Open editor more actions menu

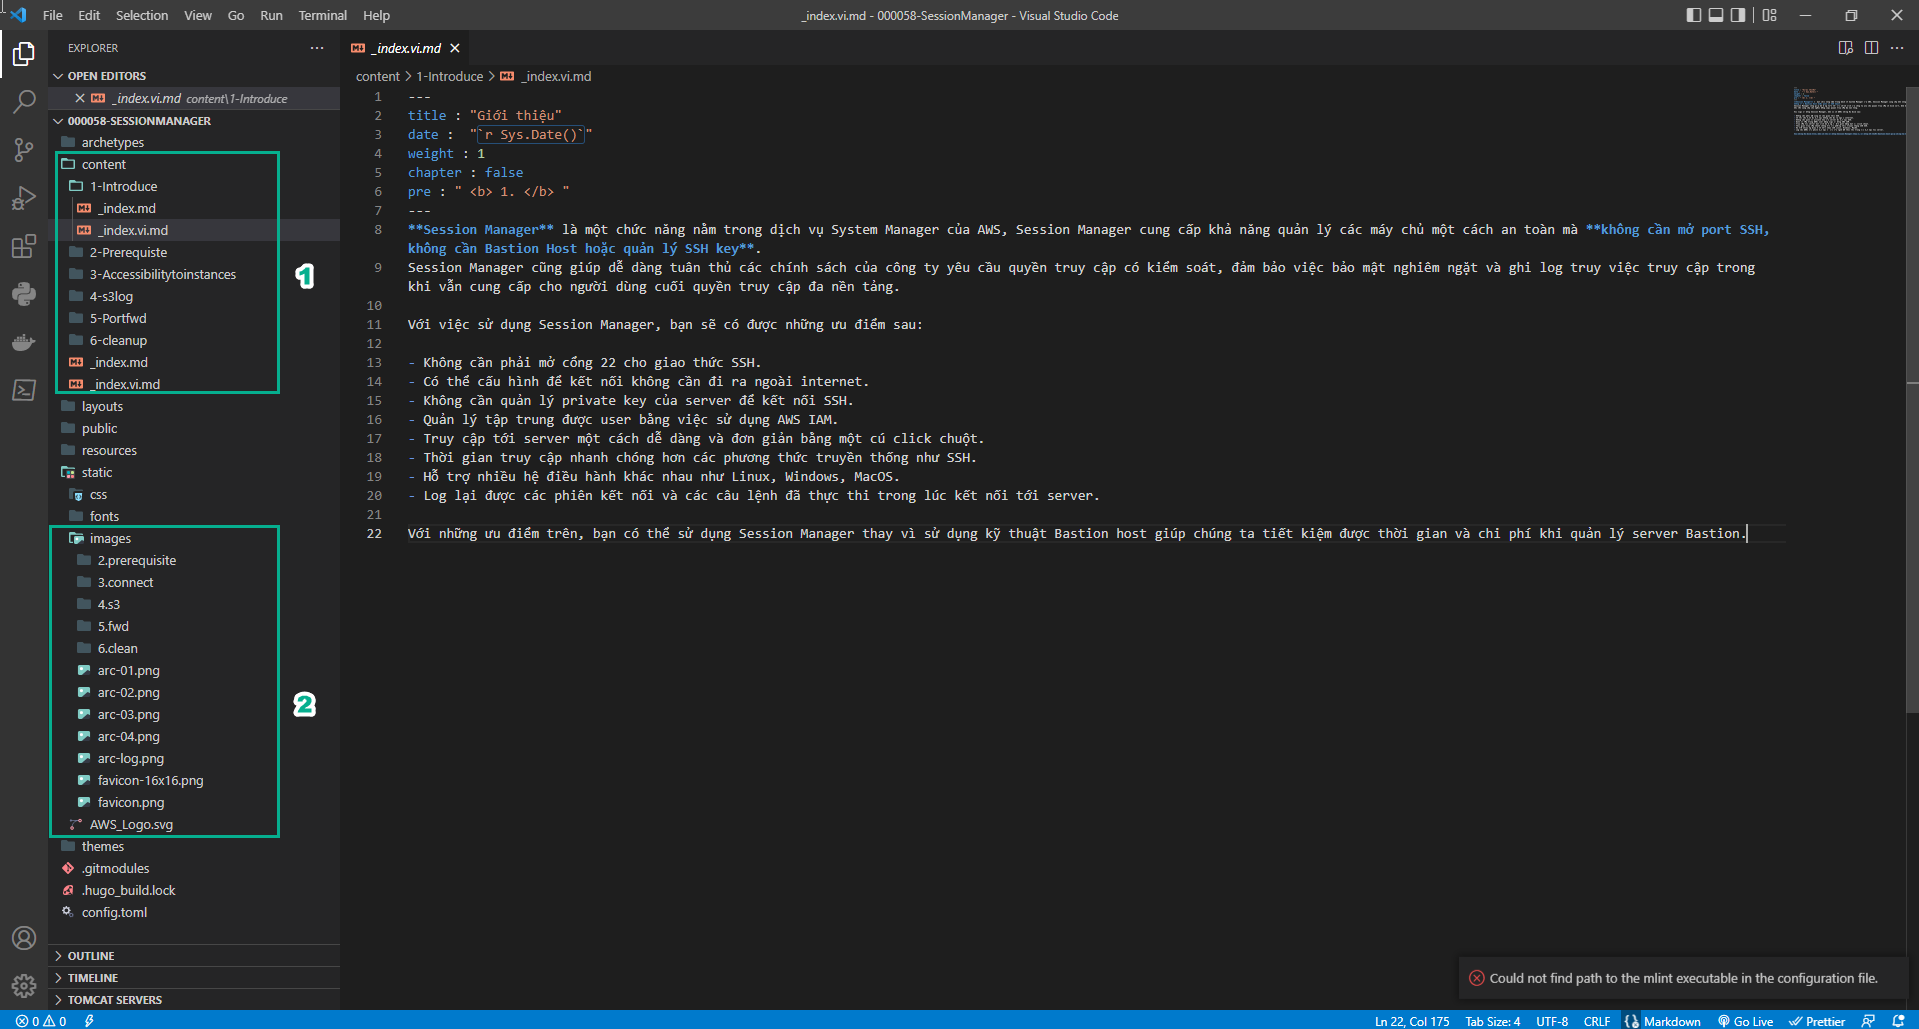tap(1897, 48)
